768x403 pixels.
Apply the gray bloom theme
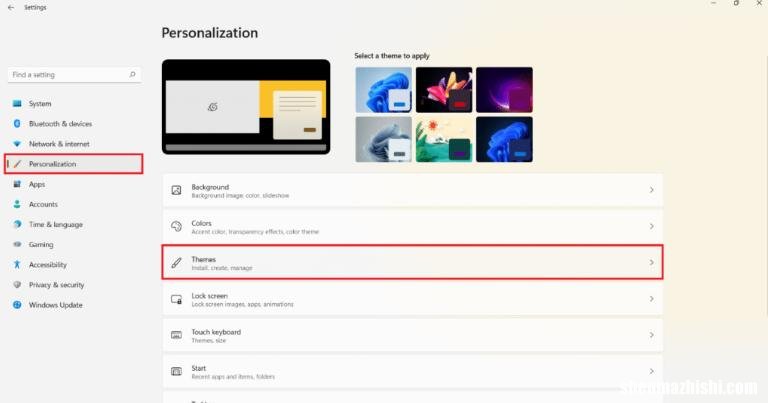pyautogui.click(x=384, y=139)
